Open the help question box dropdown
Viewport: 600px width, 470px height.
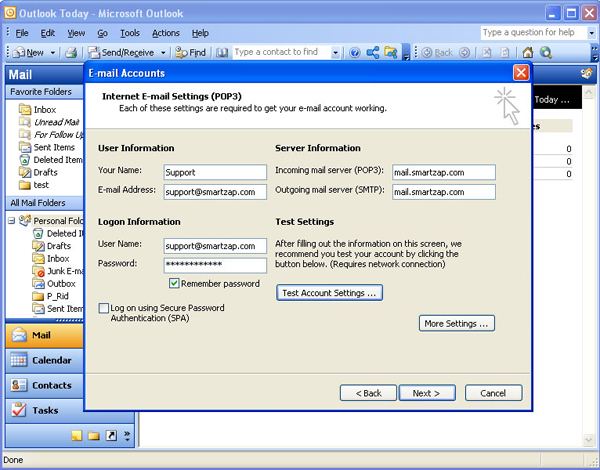[592, 33]
